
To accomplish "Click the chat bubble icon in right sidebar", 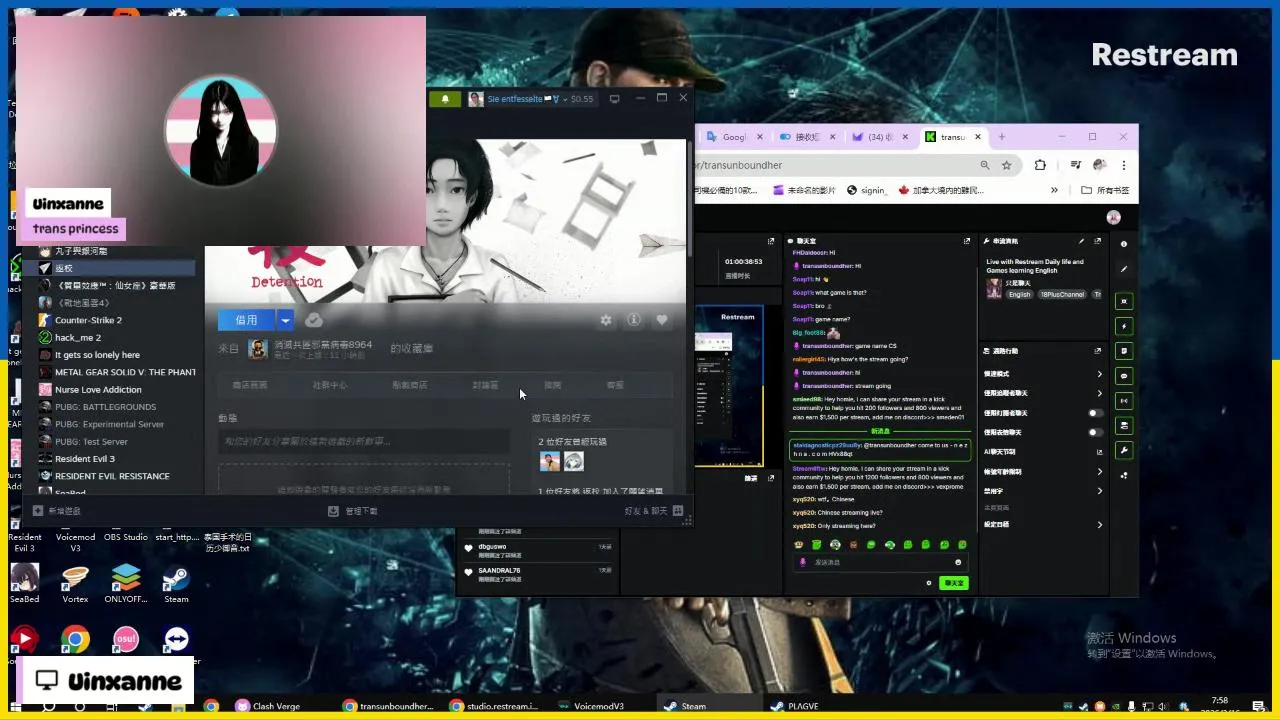I will pyautogui.click(x=1124, y=376).
